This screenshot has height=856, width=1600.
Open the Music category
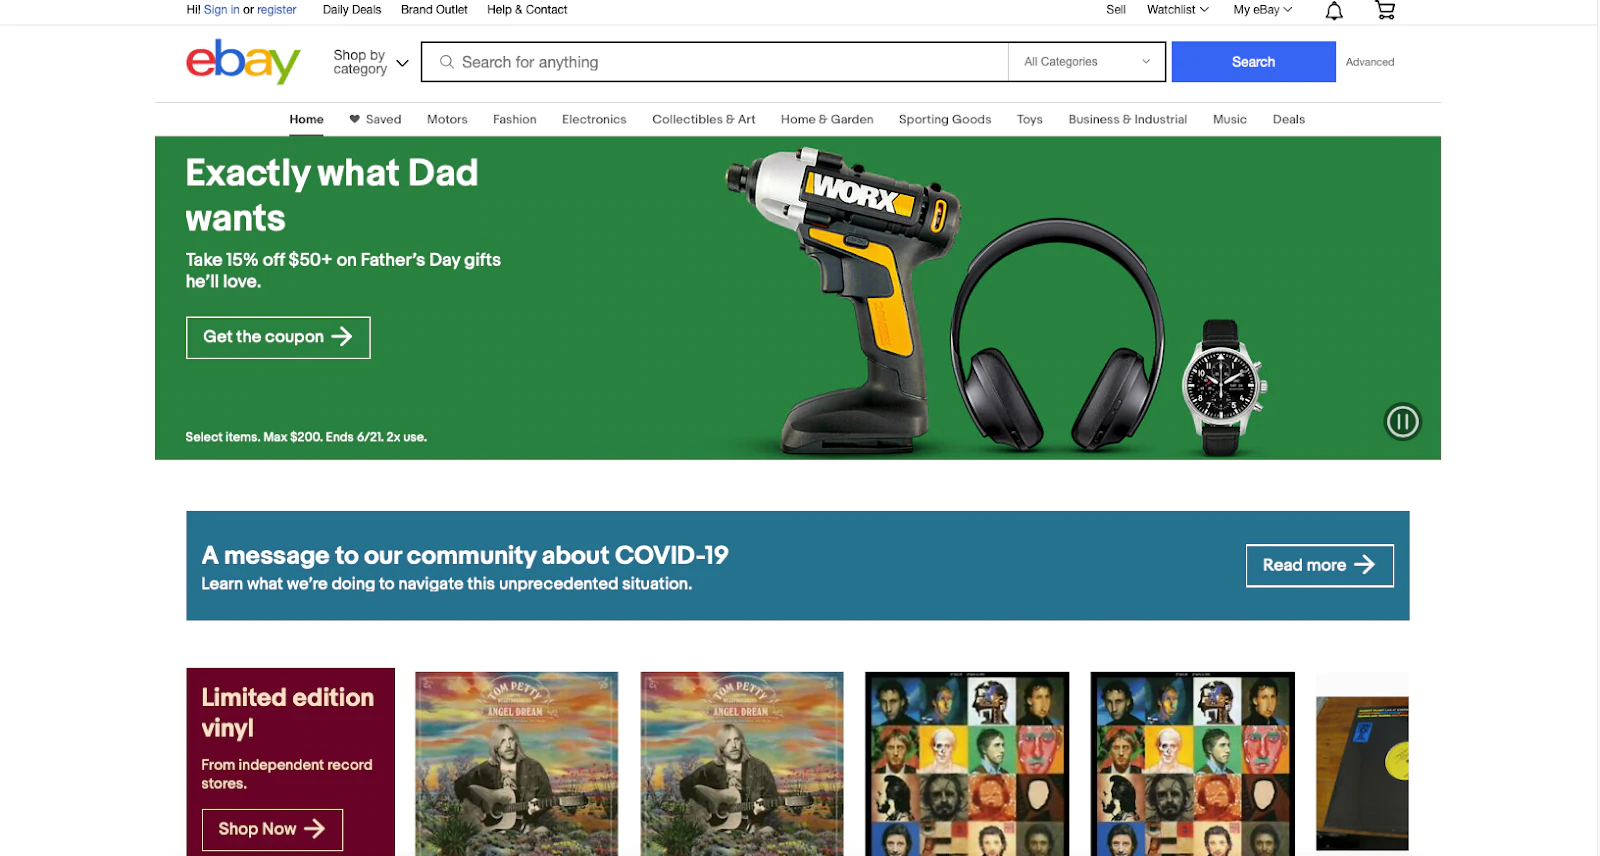(x=1230, y=119)
